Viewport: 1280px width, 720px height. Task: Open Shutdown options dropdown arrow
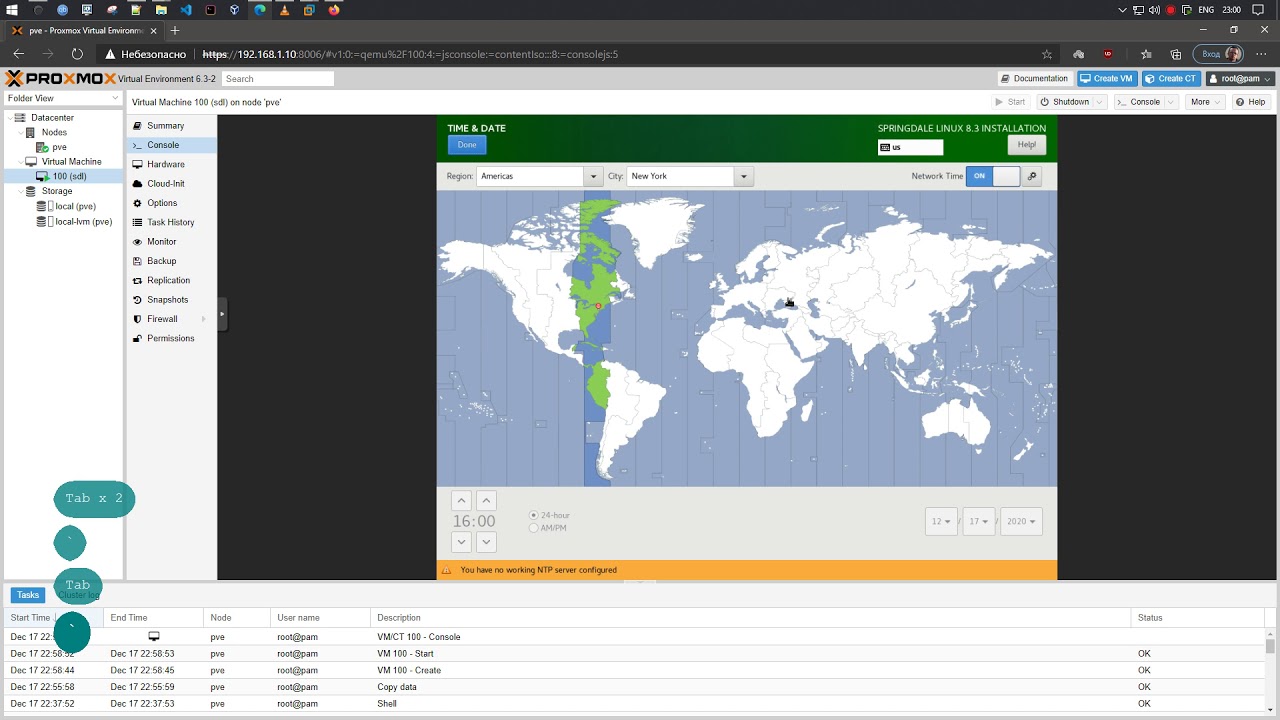click(1100, 102)
